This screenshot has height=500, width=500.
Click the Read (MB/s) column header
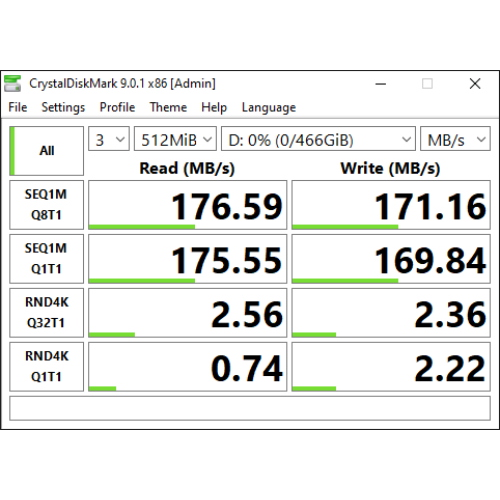click(187, 168)
